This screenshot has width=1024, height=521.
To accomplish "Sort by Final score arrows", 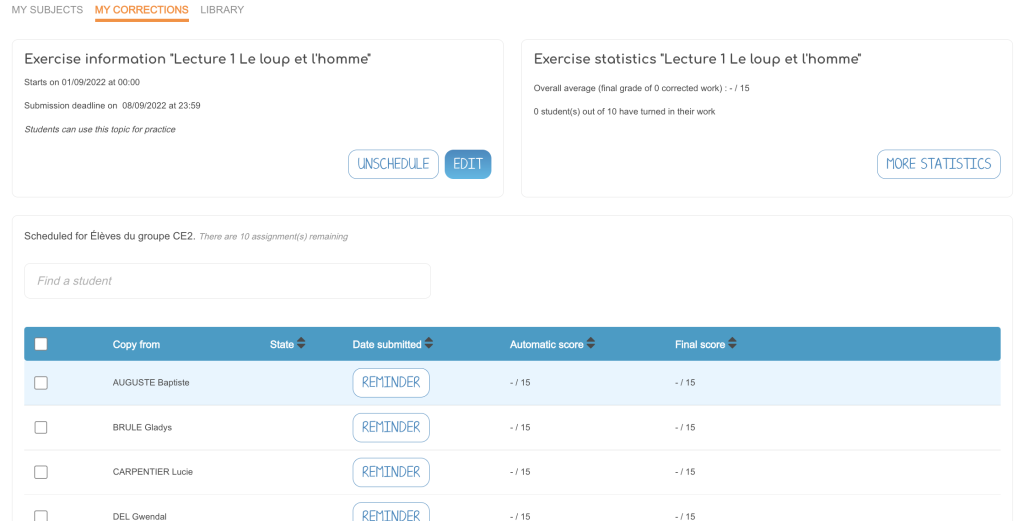I will pos(732,343).
